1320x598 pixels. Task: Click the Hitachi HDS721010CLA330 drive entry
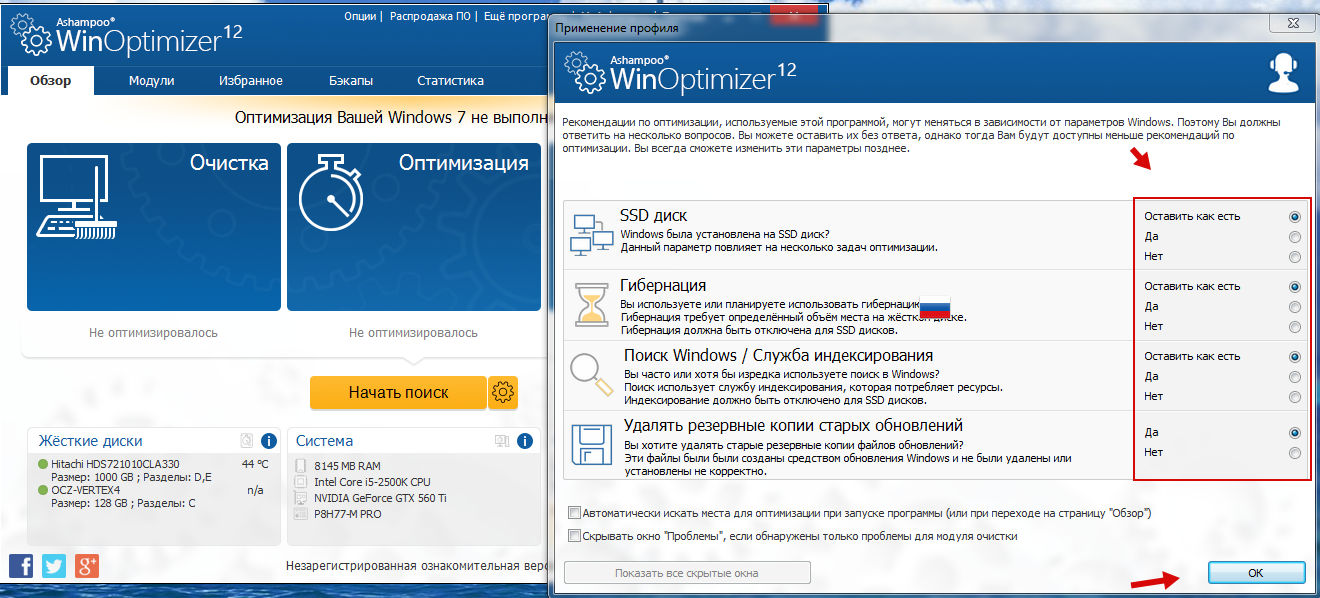point(115,464)
